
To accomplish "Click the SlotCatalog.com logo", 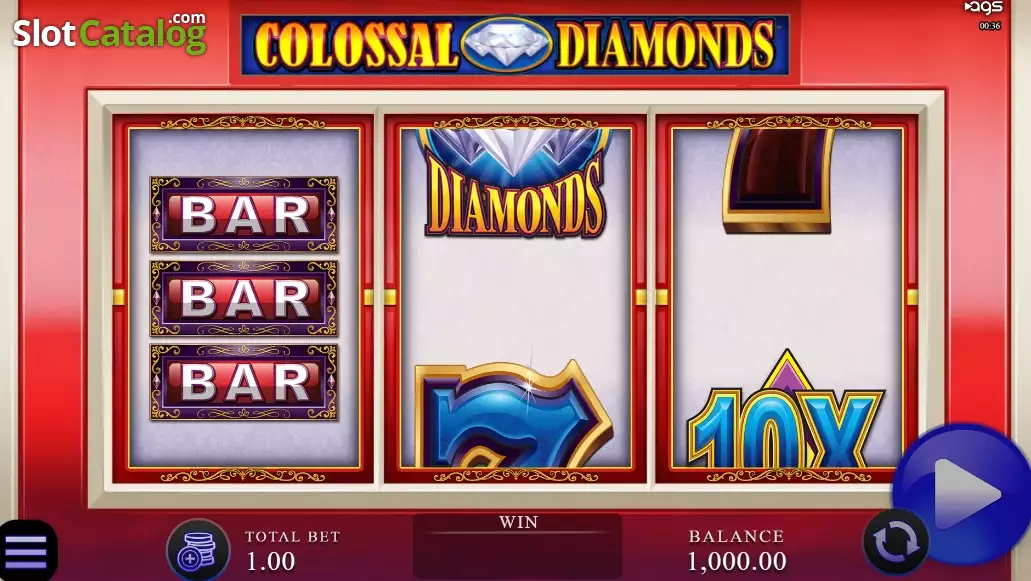I will pos(110,32).
